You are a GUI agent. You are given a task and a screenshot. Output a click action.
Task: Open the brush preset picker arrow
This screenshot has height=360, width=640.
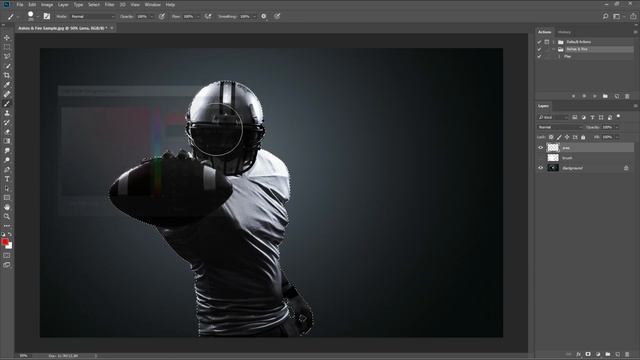(x=38, y=17)
